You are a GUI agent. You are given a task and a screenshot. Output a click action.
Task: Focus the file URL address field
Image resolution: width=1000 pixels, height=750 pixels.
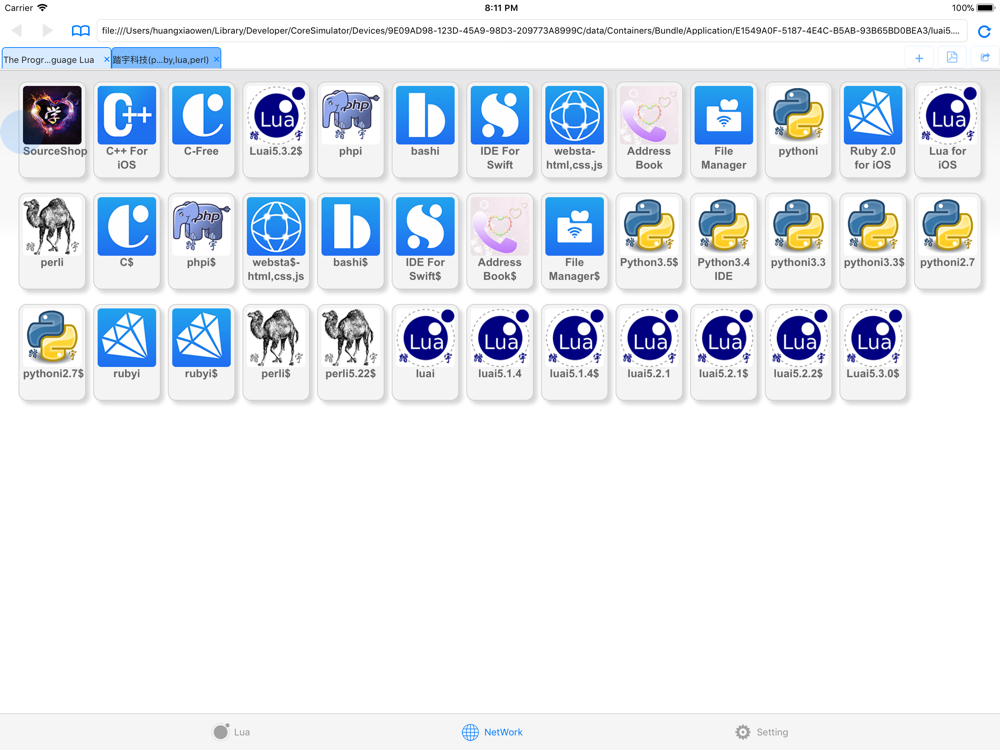(x=532, y=31)
